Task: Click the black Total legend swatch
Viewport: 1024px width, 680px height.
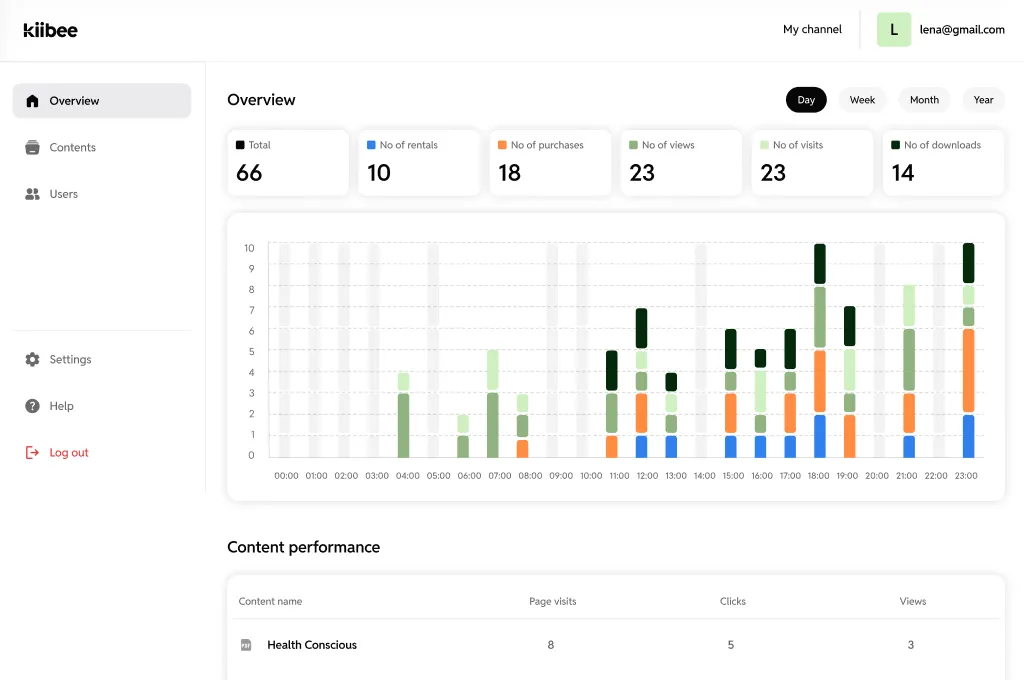Action: click(240, 145)
